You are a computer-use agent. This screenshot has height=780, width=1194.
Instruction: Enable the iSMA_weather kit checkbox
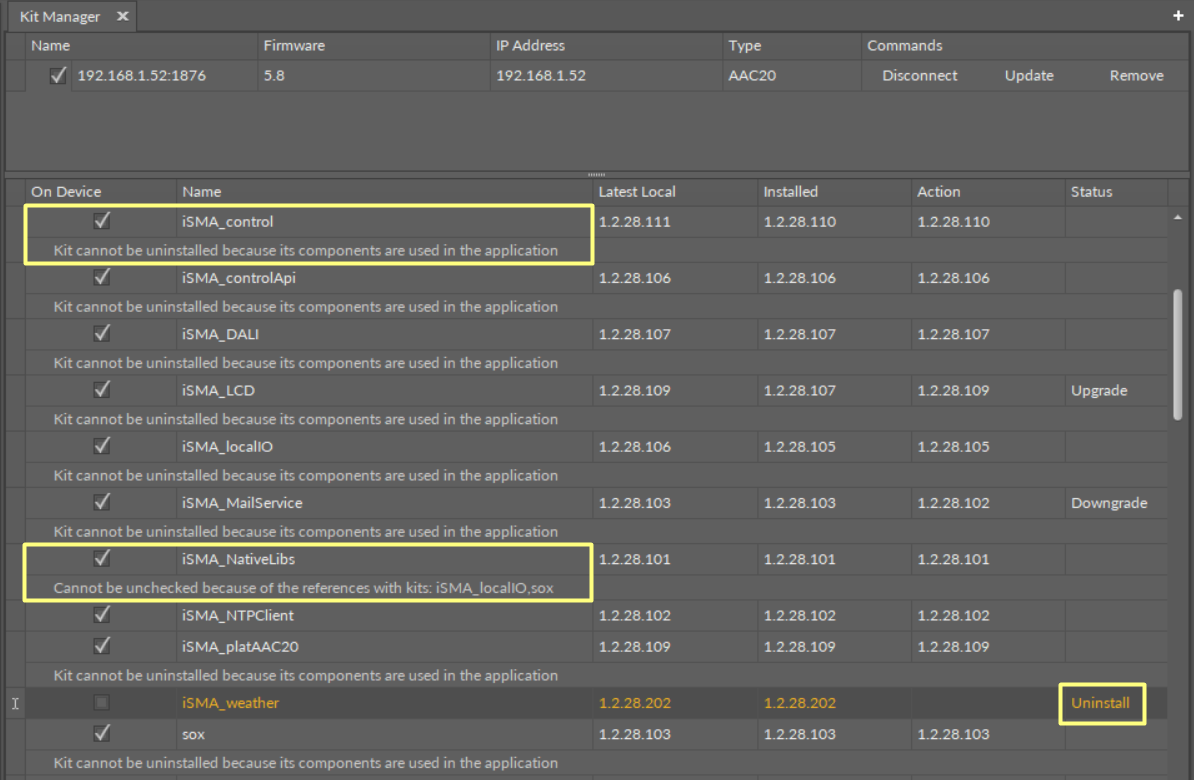point(101,703)
